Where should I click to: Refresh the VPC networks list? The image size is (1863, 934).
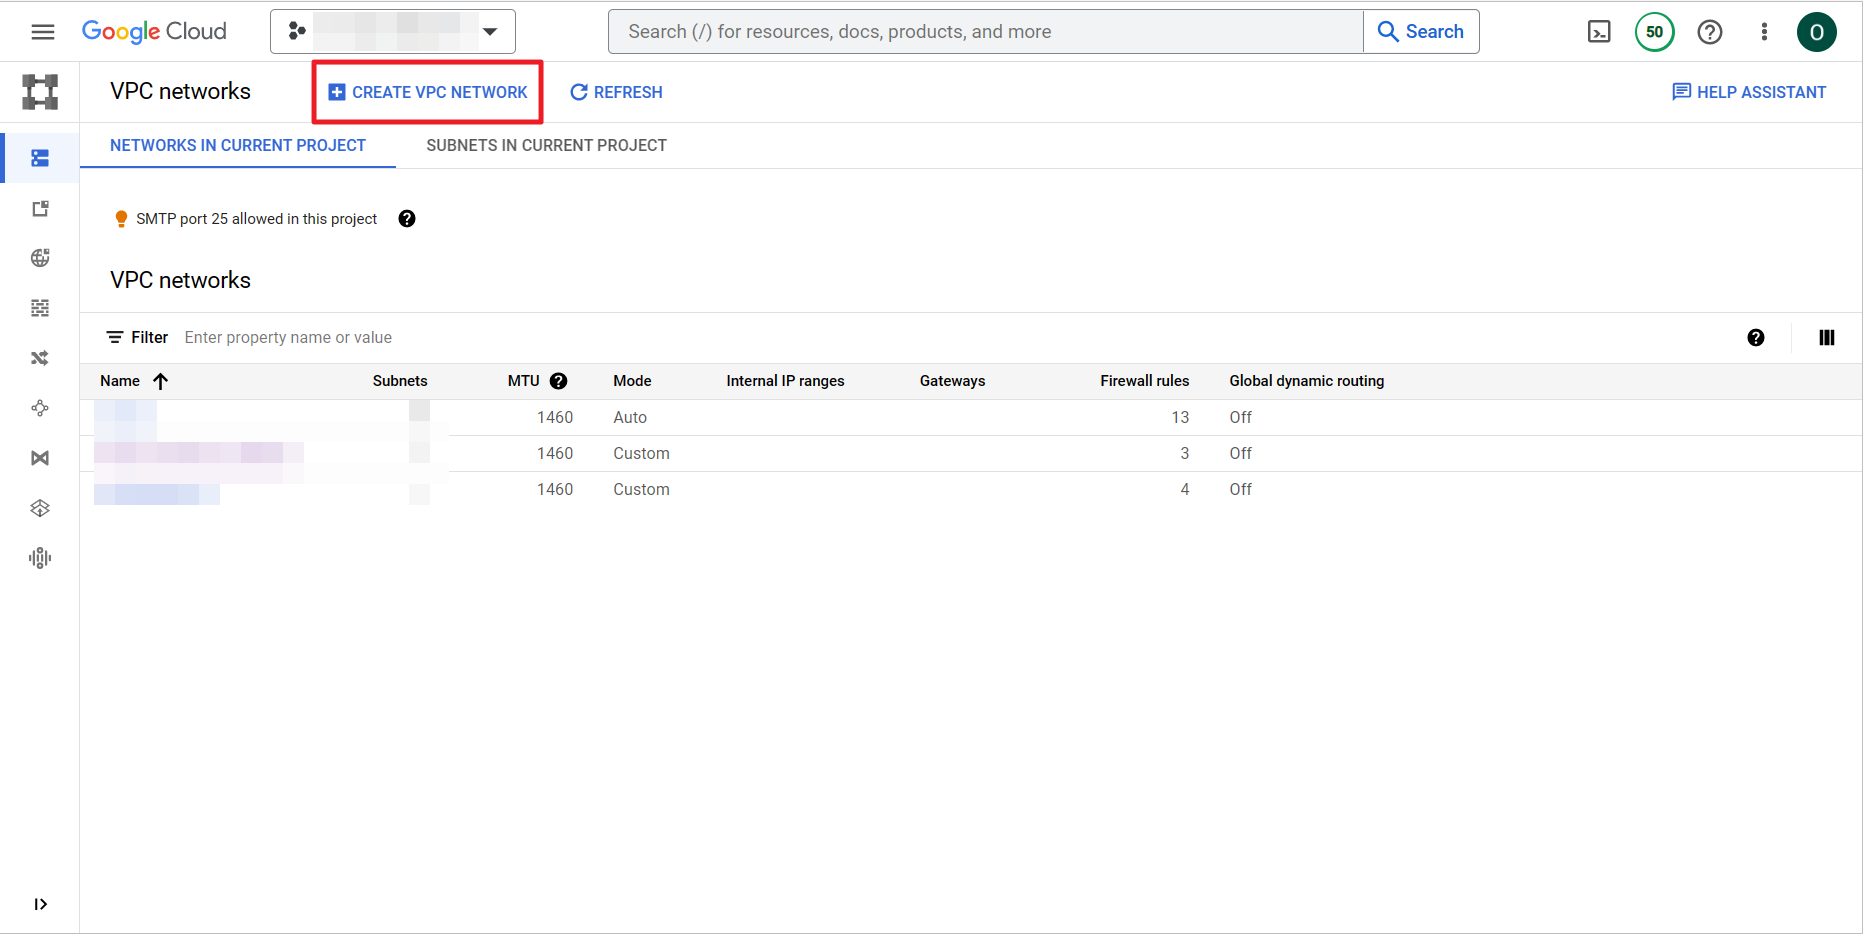coord(616,92)
